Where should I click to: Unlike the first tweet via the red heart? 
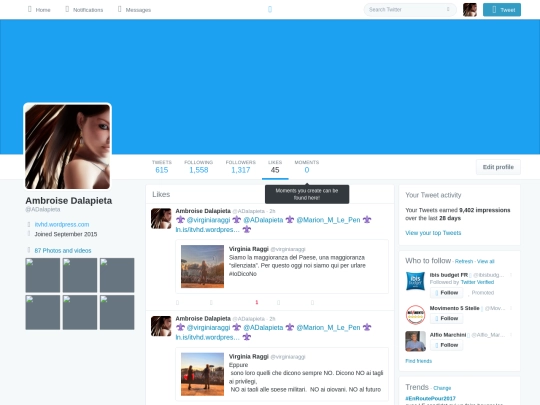[x=257, y=302]
